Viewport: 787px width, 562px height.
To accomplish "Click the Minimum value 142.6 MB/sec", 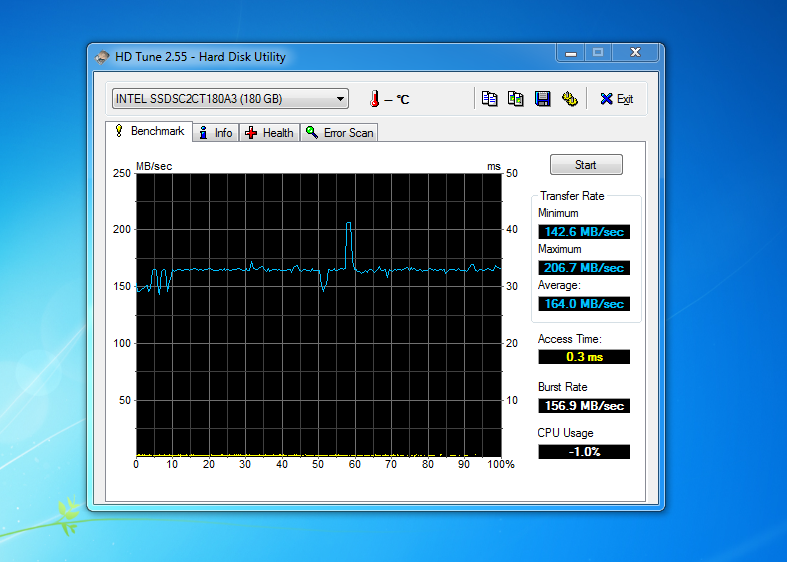I will [x=584, y=232].
